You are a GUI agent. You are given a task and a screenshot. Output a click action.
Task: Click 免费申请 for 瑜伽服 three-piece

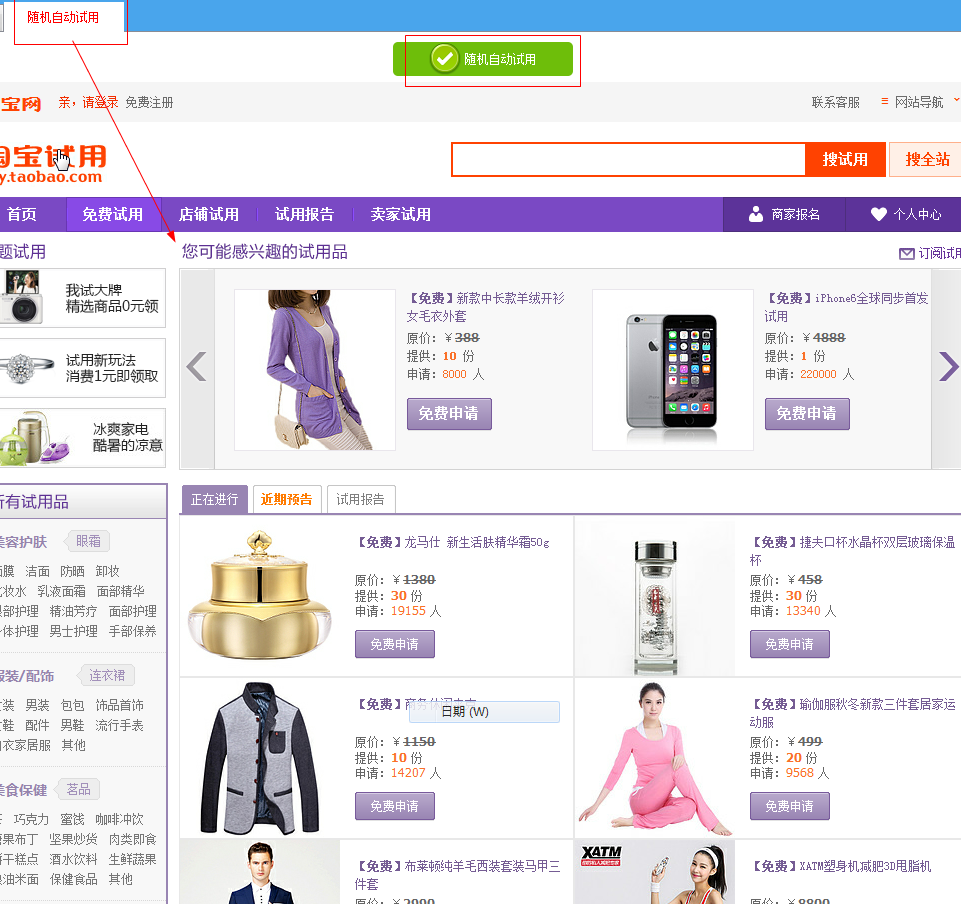tap(789, 806)
